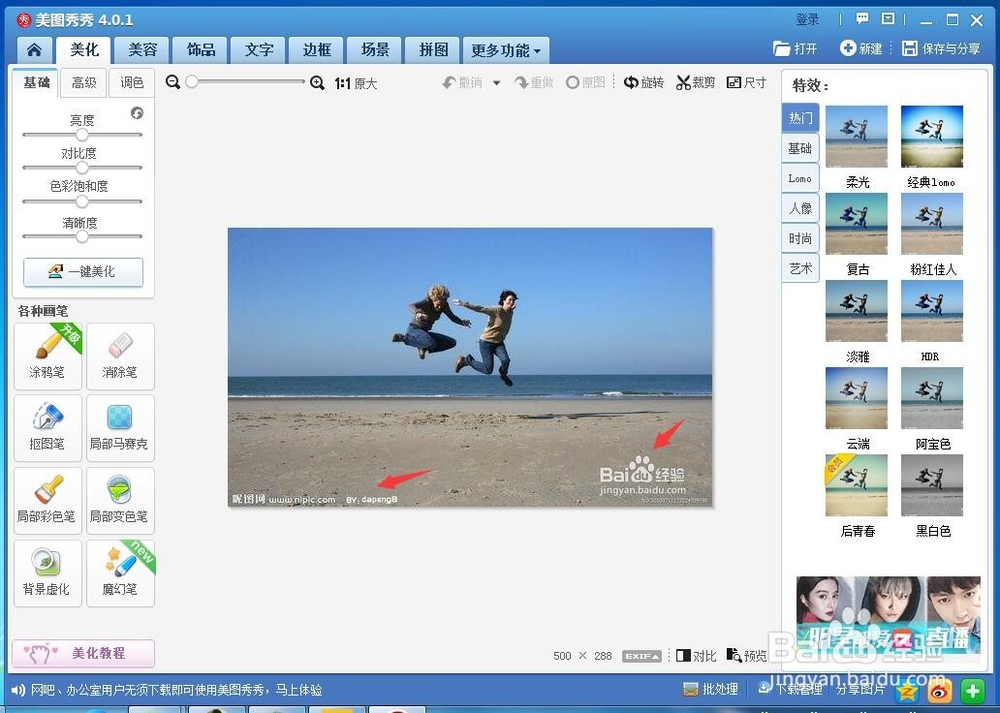
Task: Open 批处理 batch processing
Action: (711, 690)
